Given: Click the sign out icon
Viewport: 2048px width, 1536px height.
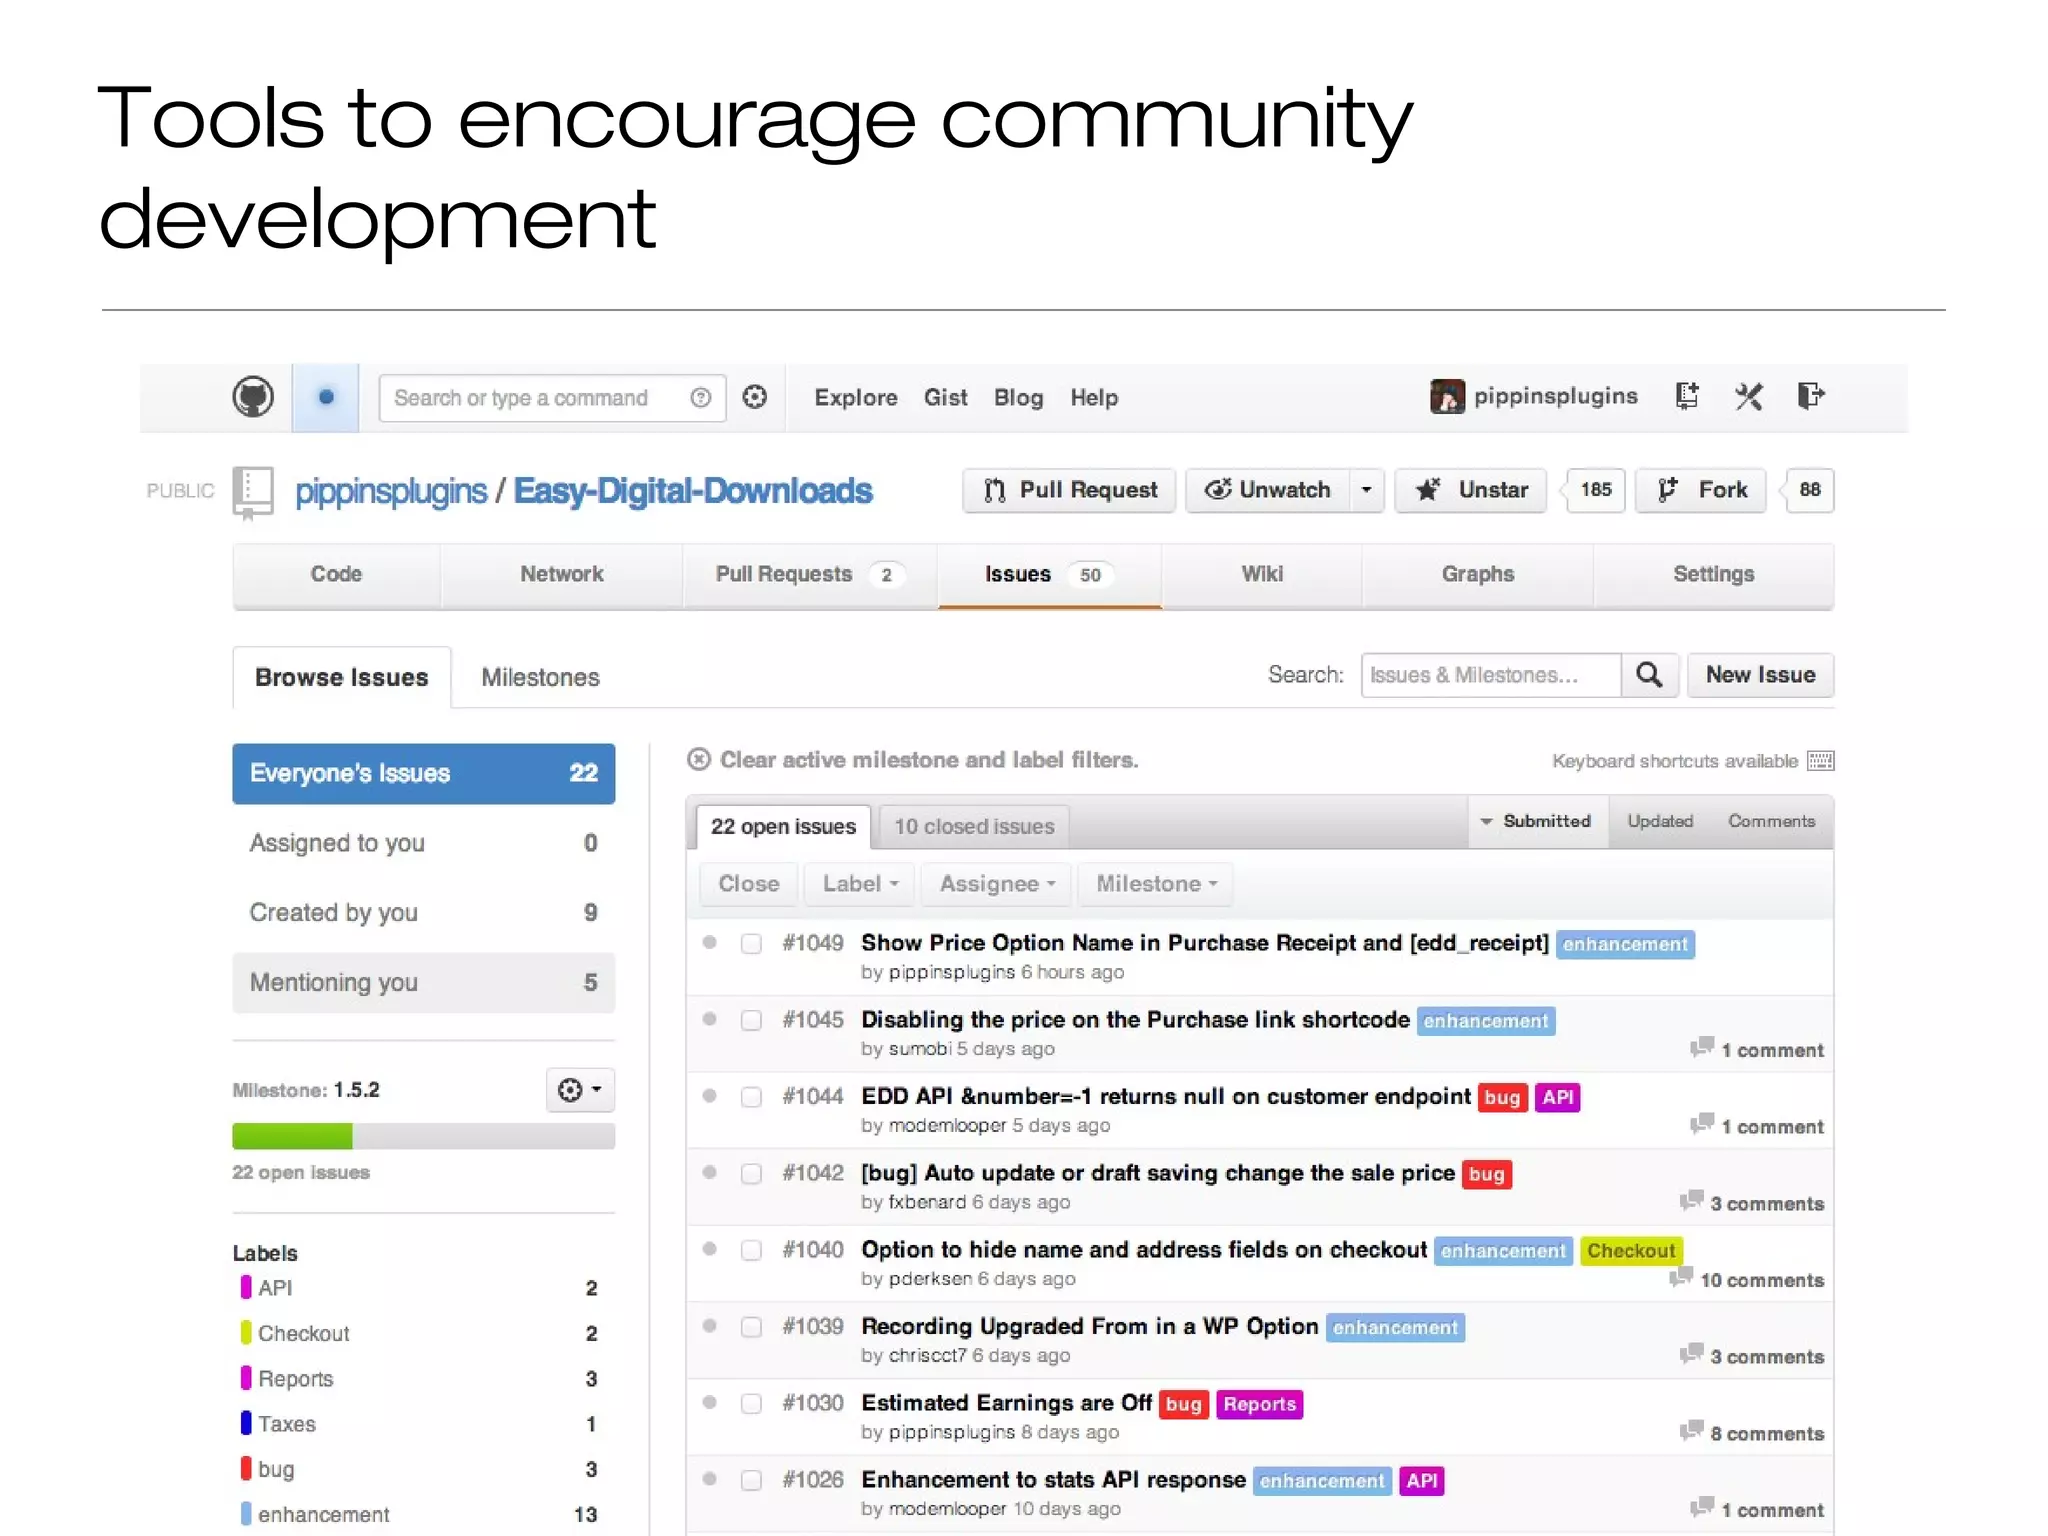Looking at the screenshot, I should pos(1811,396).
